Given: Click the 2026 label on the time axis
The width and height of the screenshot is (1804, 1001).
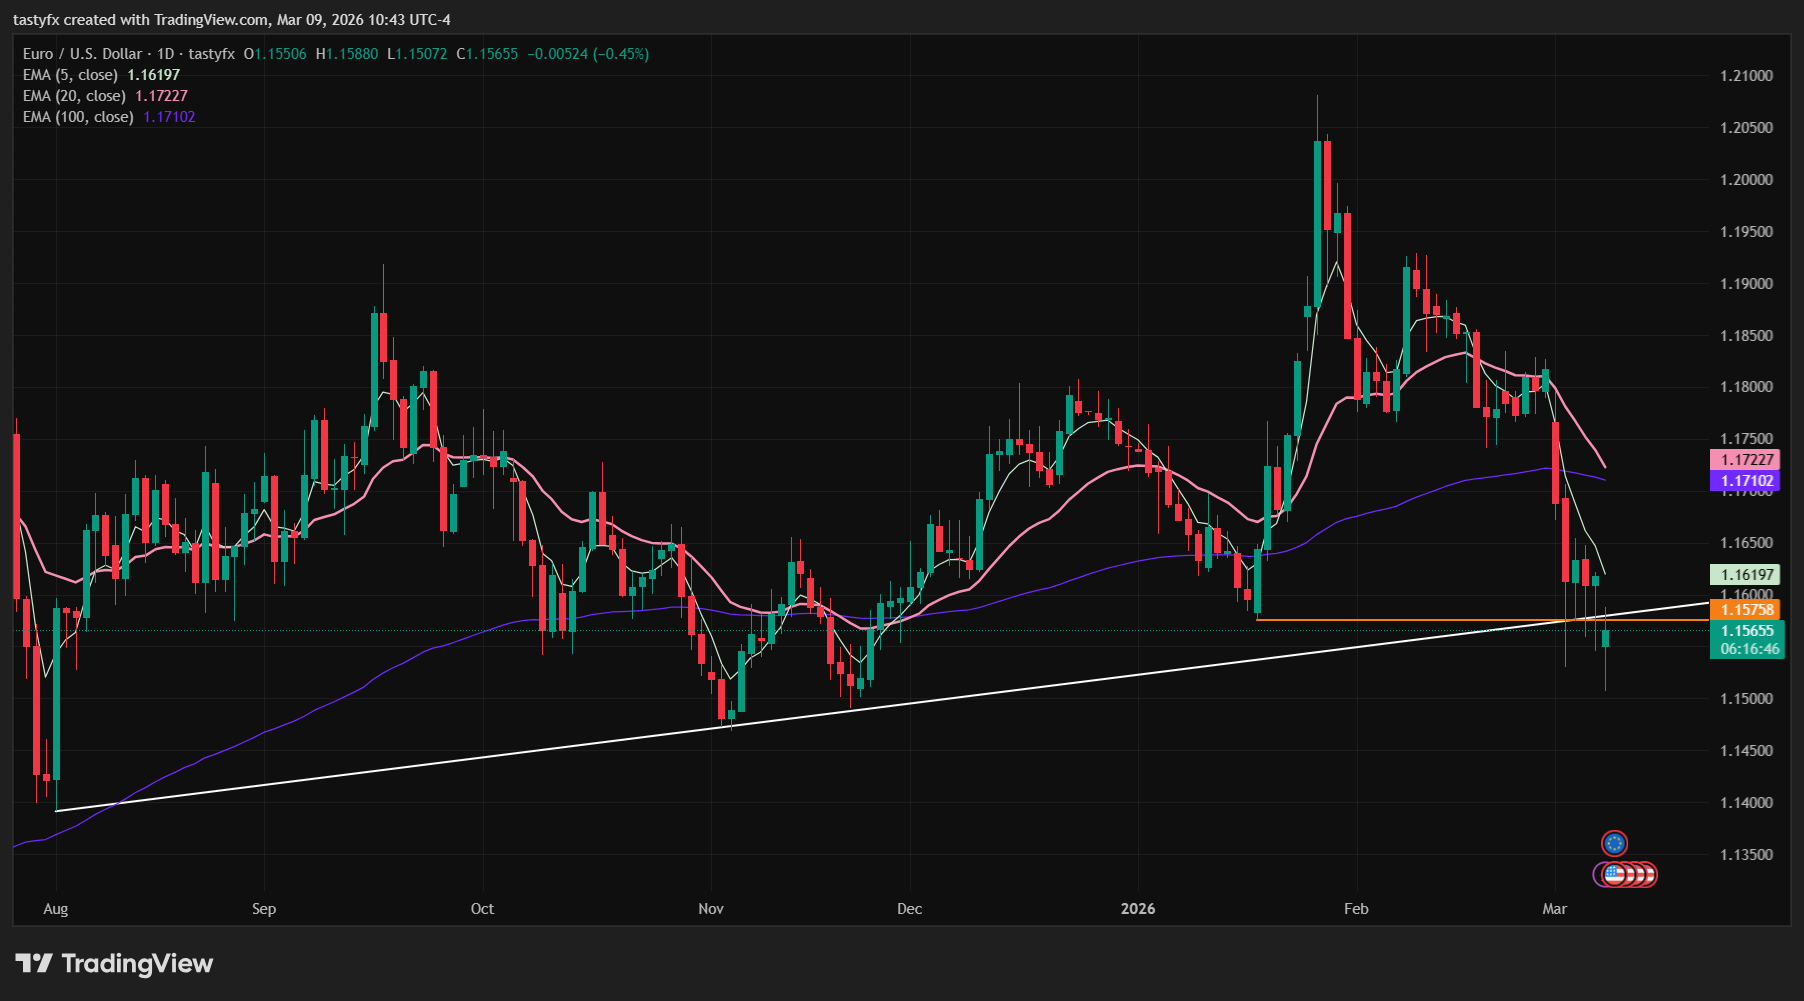Looking at the screenshot, I should coord(1138,910).
